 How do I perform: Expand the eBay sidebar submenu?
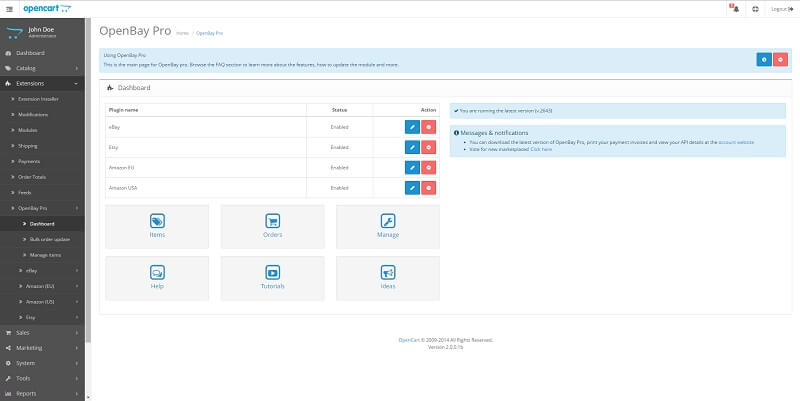click(x=42, y=270)
